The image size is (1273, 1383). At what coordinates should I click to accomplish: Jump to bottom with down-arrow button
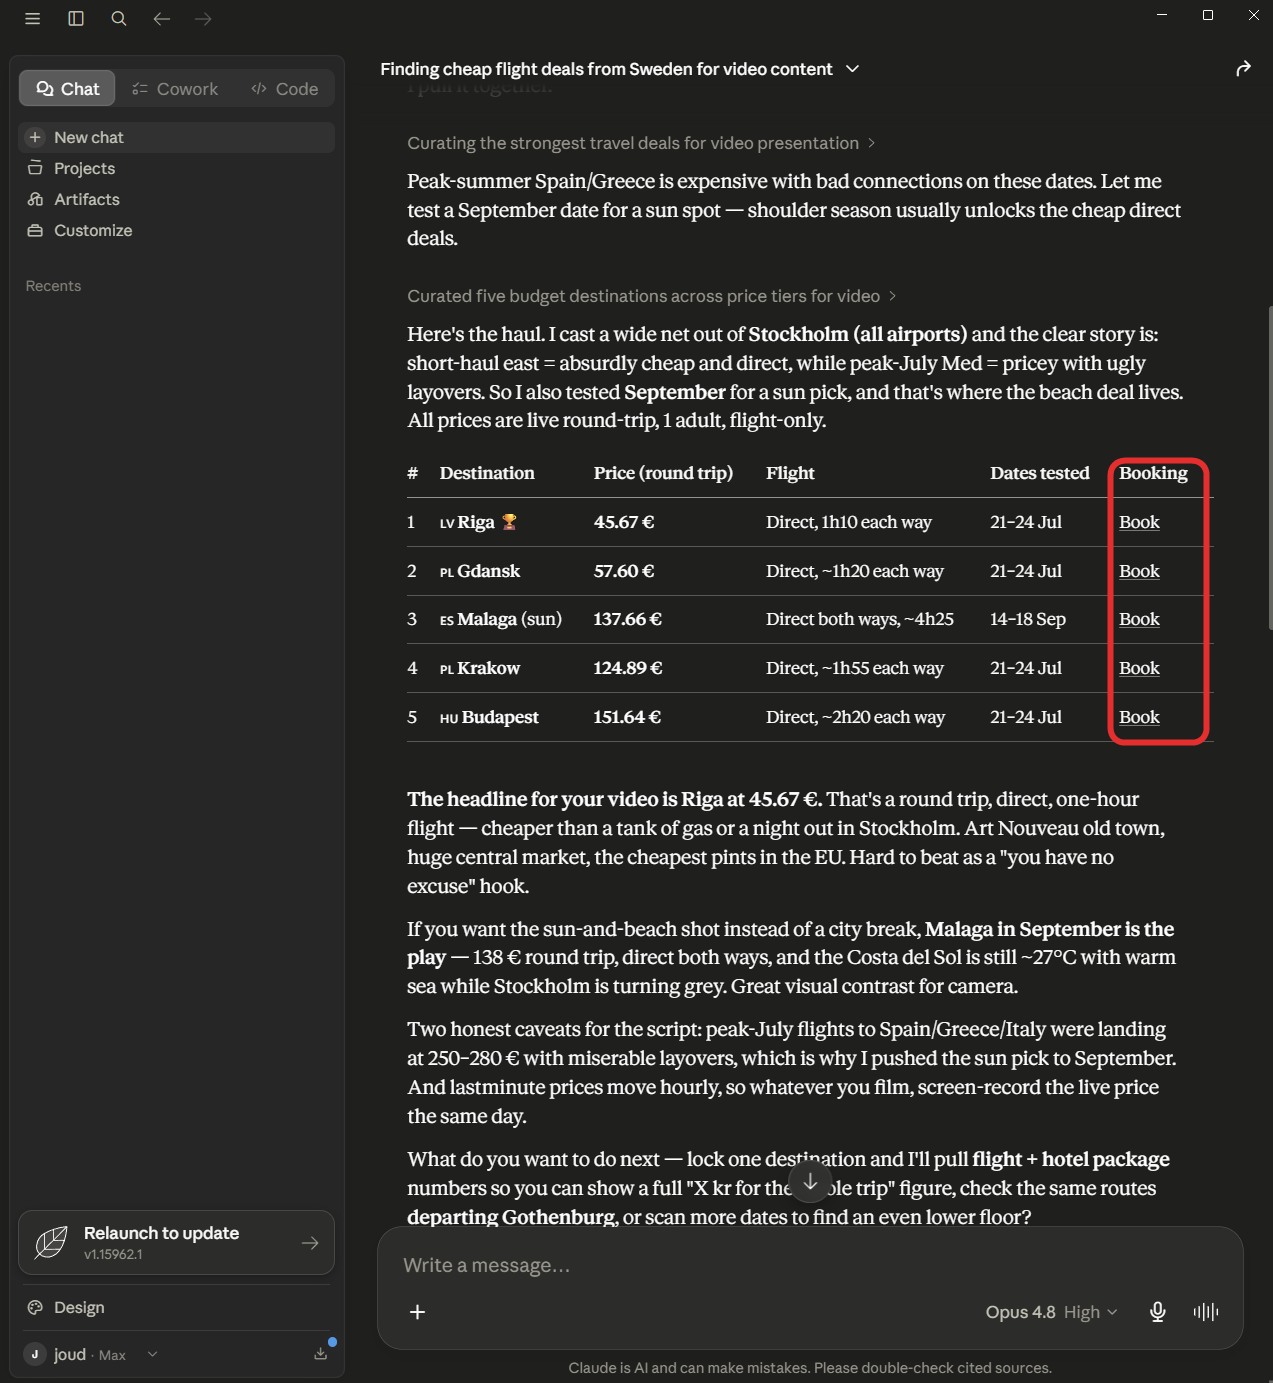(811, 1181)
